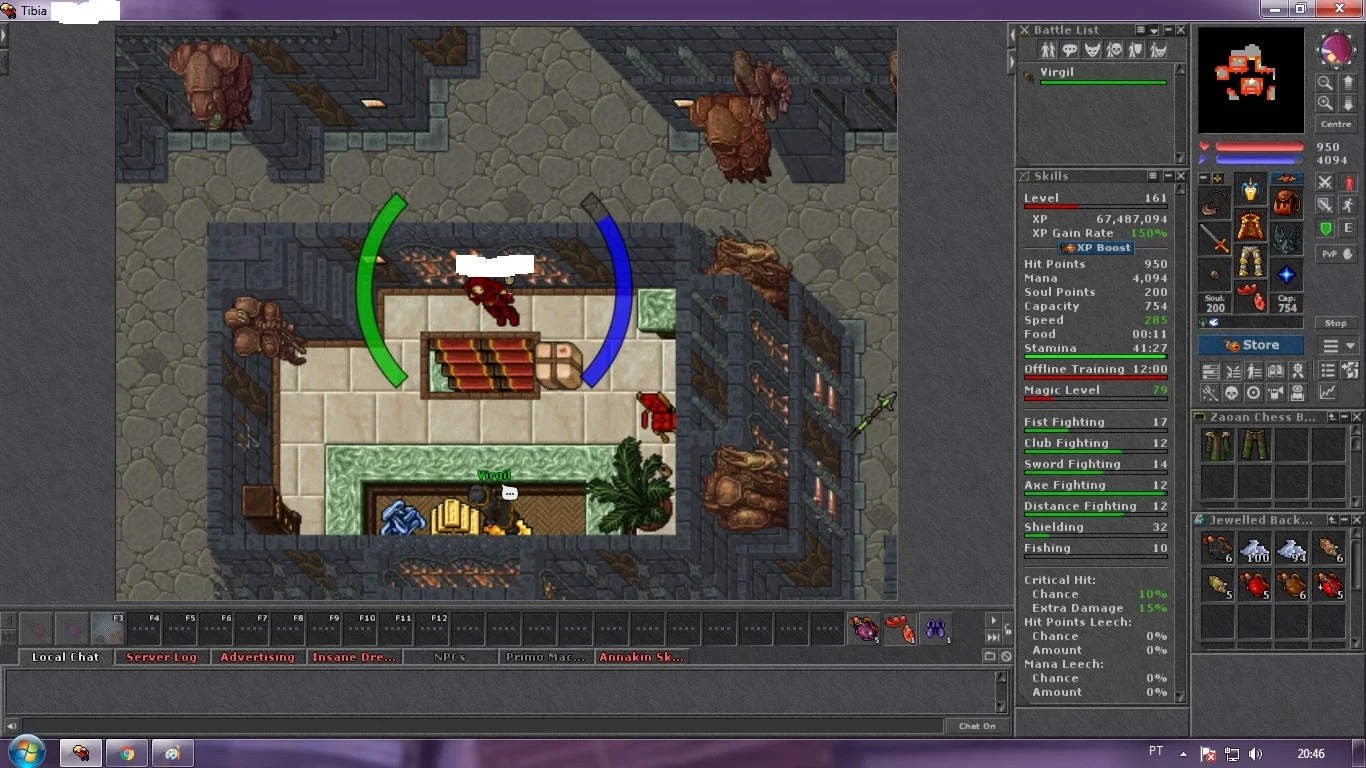Click the Chat On button
1366x768 pixels.
pyautogui.click(x=977, y=726)
